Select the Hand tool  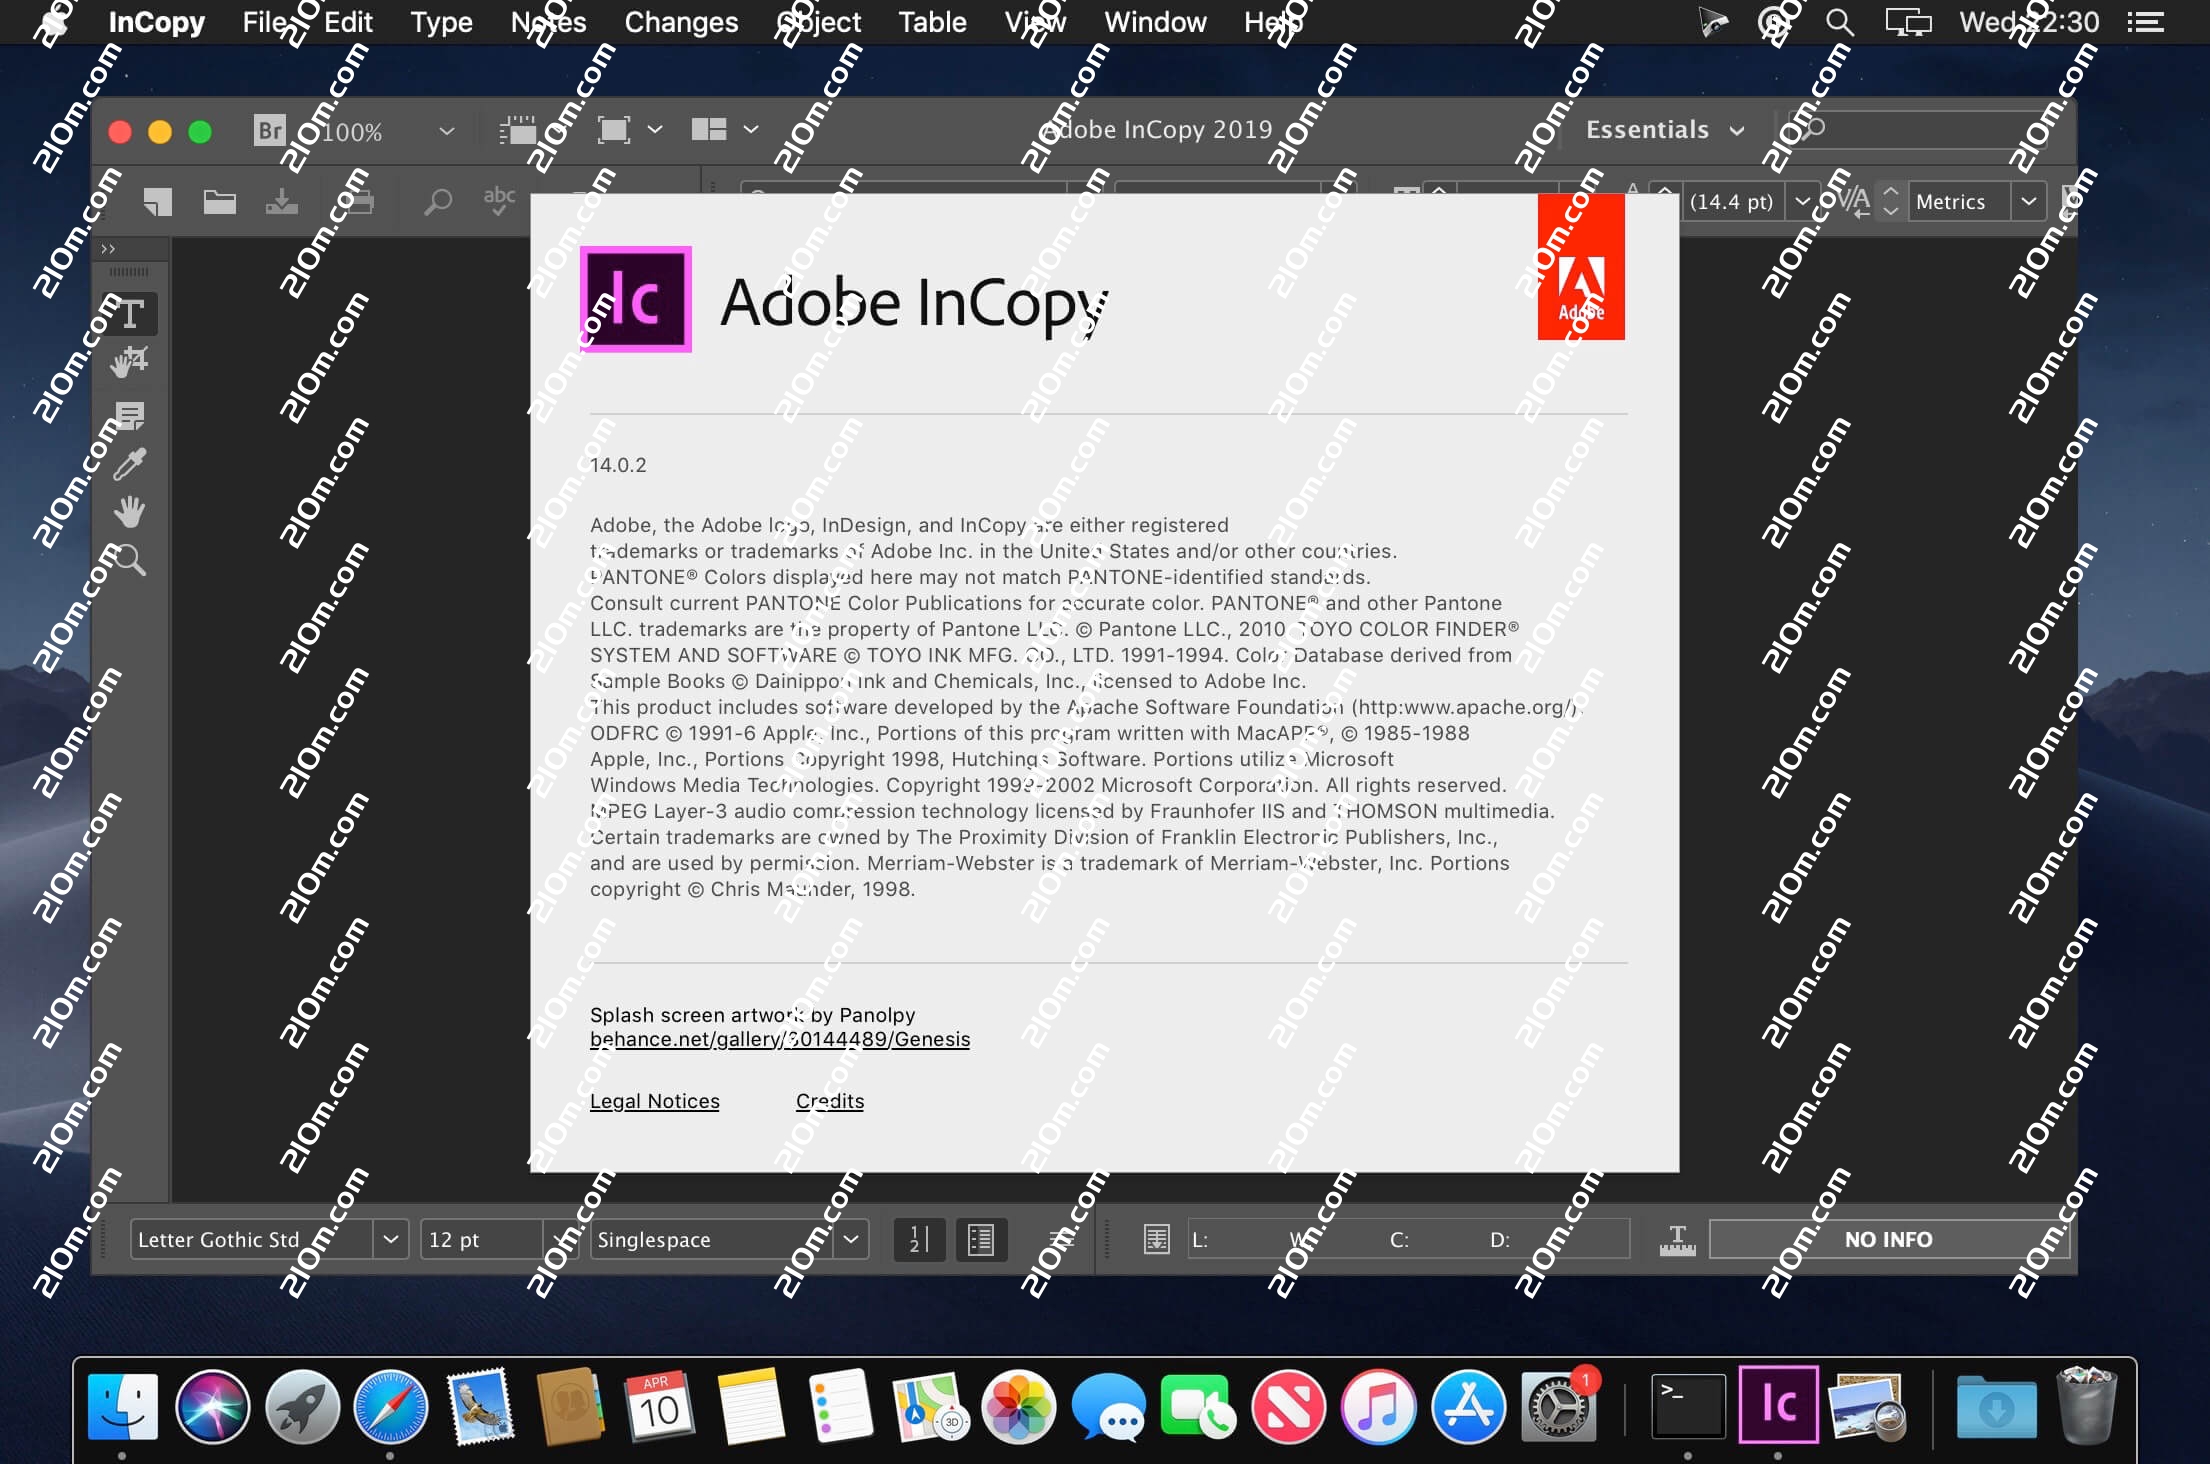(x=130, y=512)
